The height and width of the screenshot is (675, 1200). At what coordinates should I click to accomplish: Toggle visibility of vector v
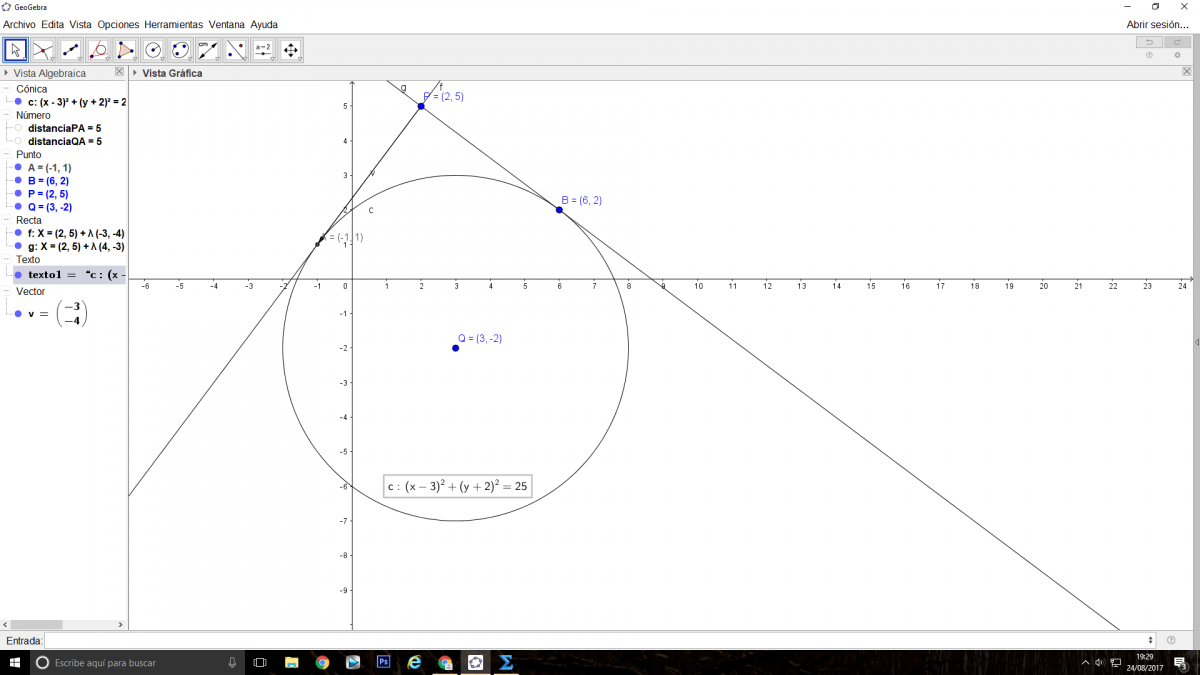click(18, 314)
